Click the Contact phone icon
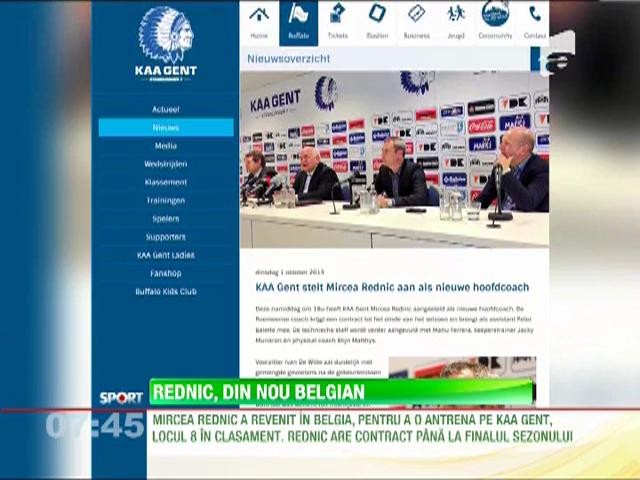 pos(535,14)
